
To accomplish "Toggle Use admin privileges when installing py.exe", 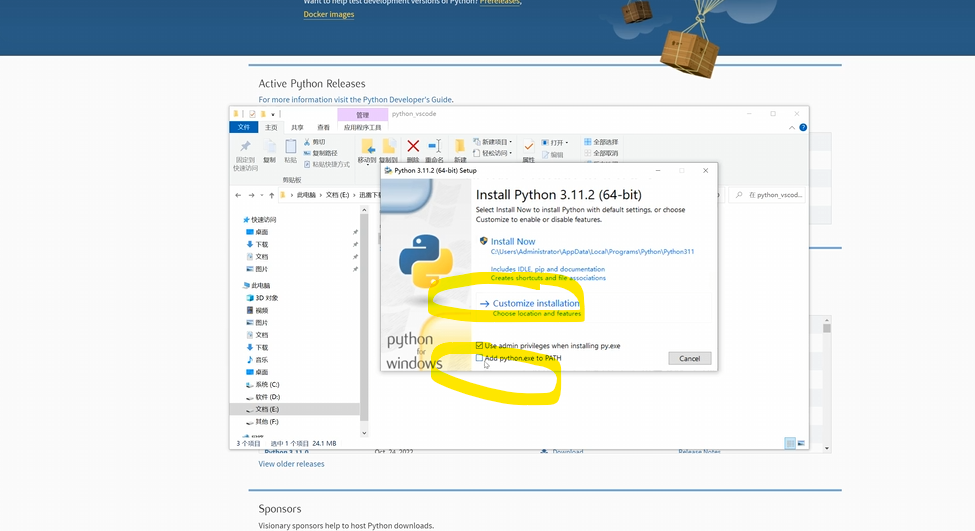I will pos(479,346).
